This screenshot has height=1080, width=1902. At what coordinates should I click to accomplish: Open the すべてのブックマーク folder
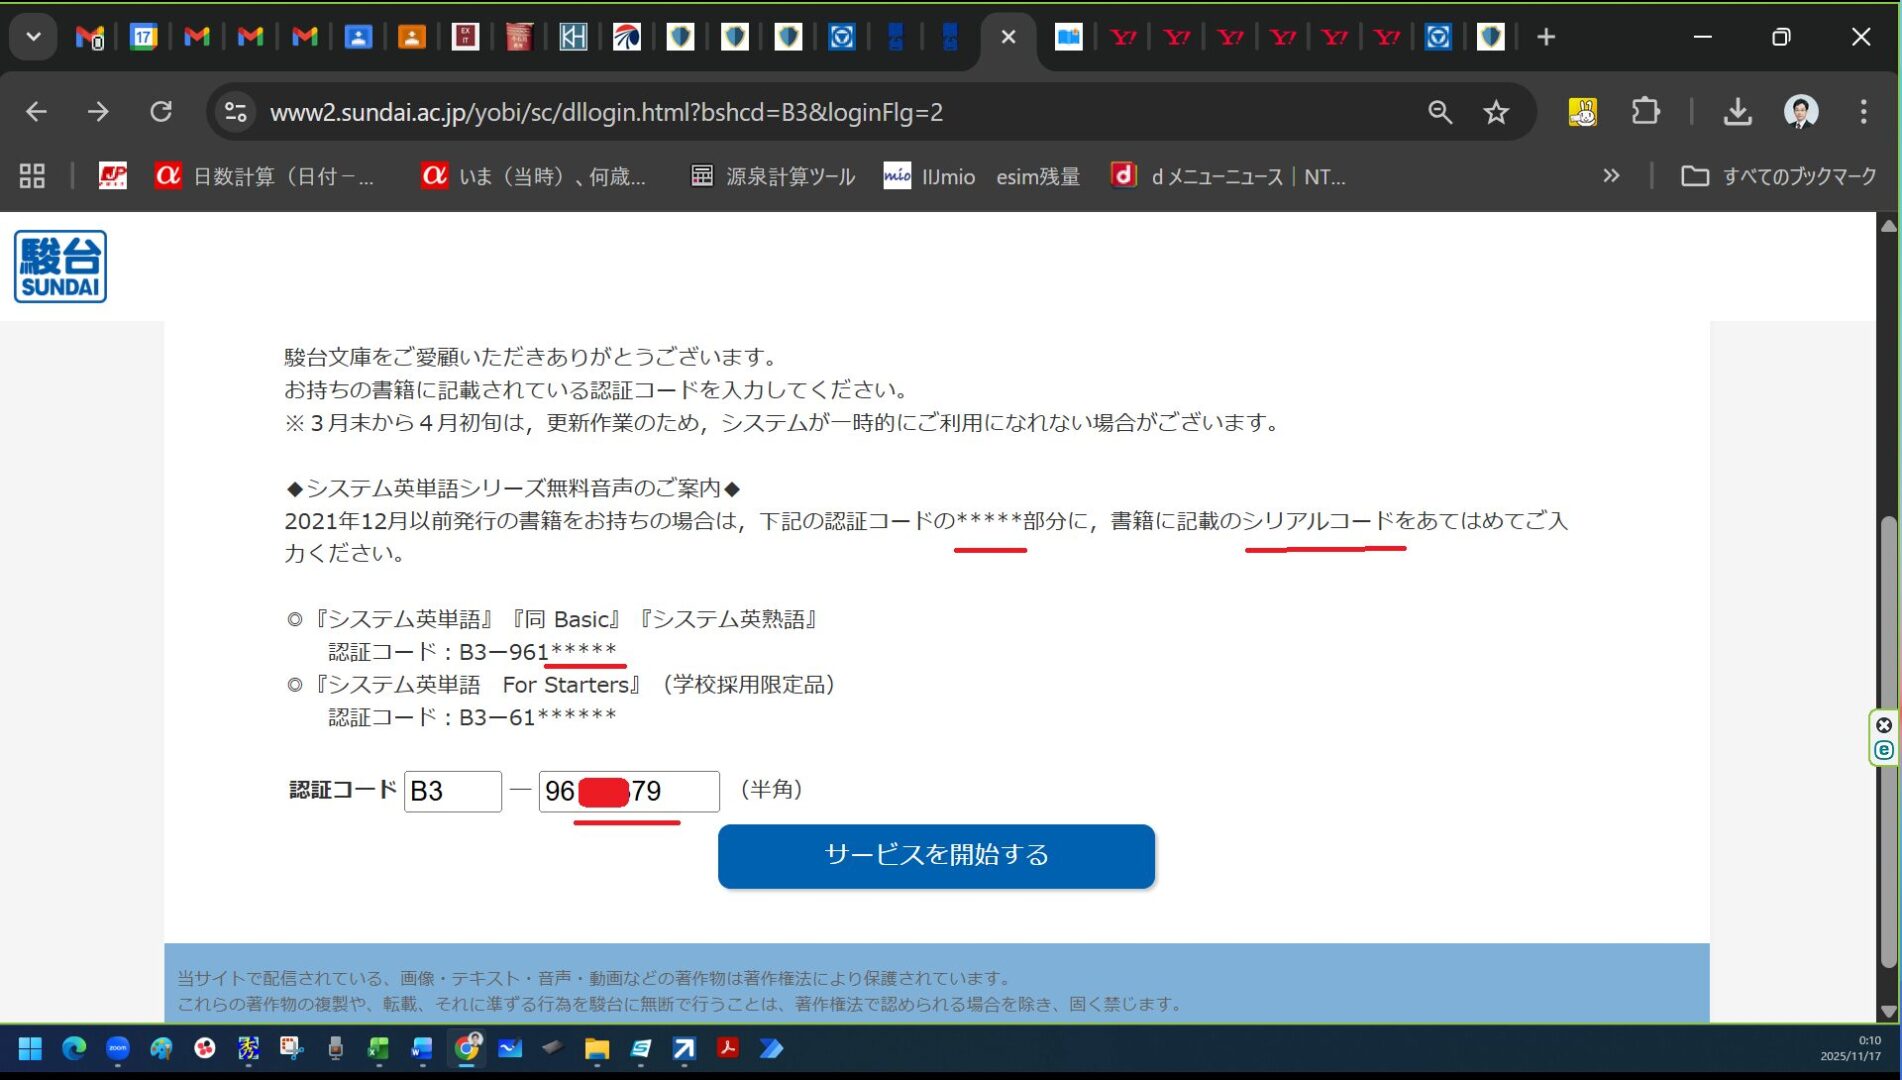tap(1778, 176)
